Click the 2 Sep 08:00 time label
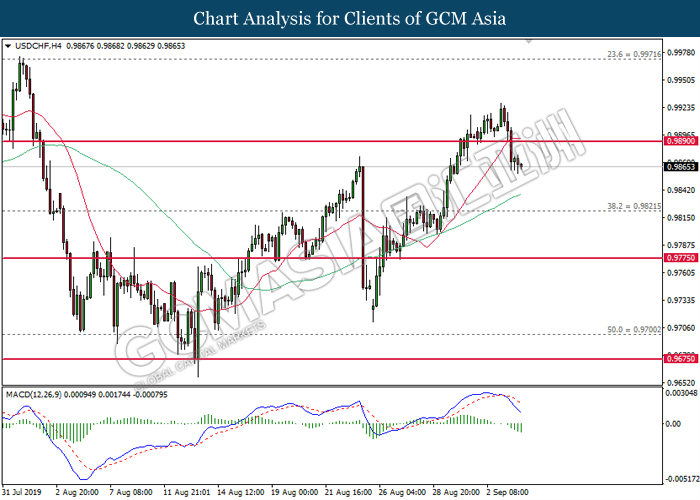Screen dimensions: 700x500 507,492
